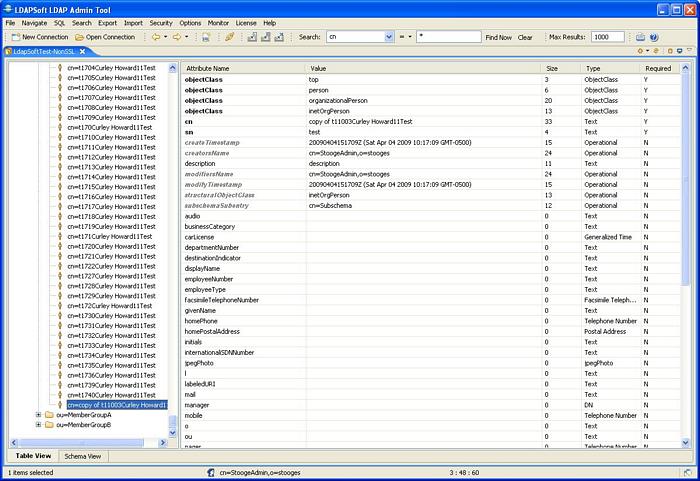700x481 pixels.
Task: Switch to the Schema View tab
Action: click(82, 456)
